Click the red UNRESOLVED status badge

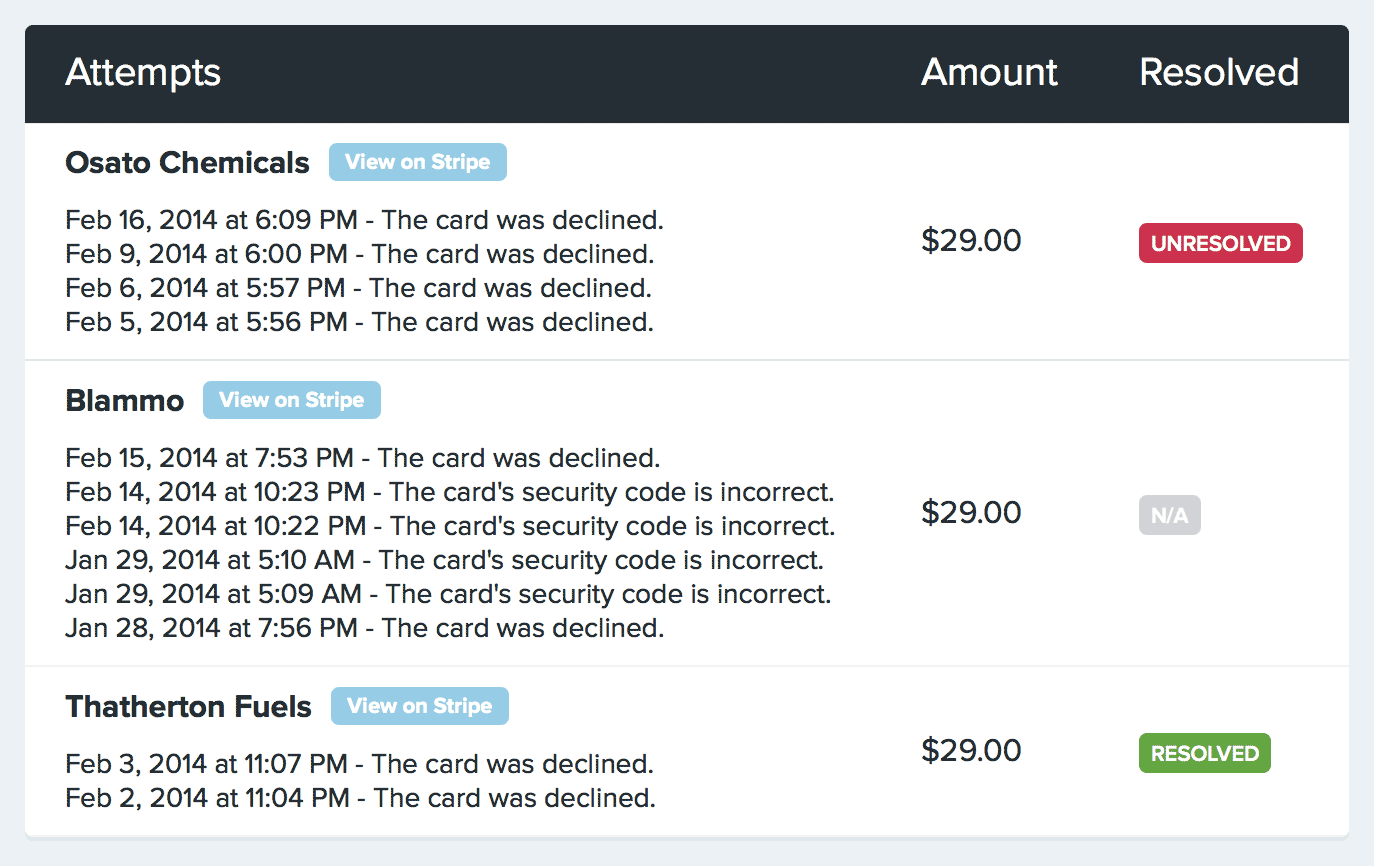coord(1220,243)
